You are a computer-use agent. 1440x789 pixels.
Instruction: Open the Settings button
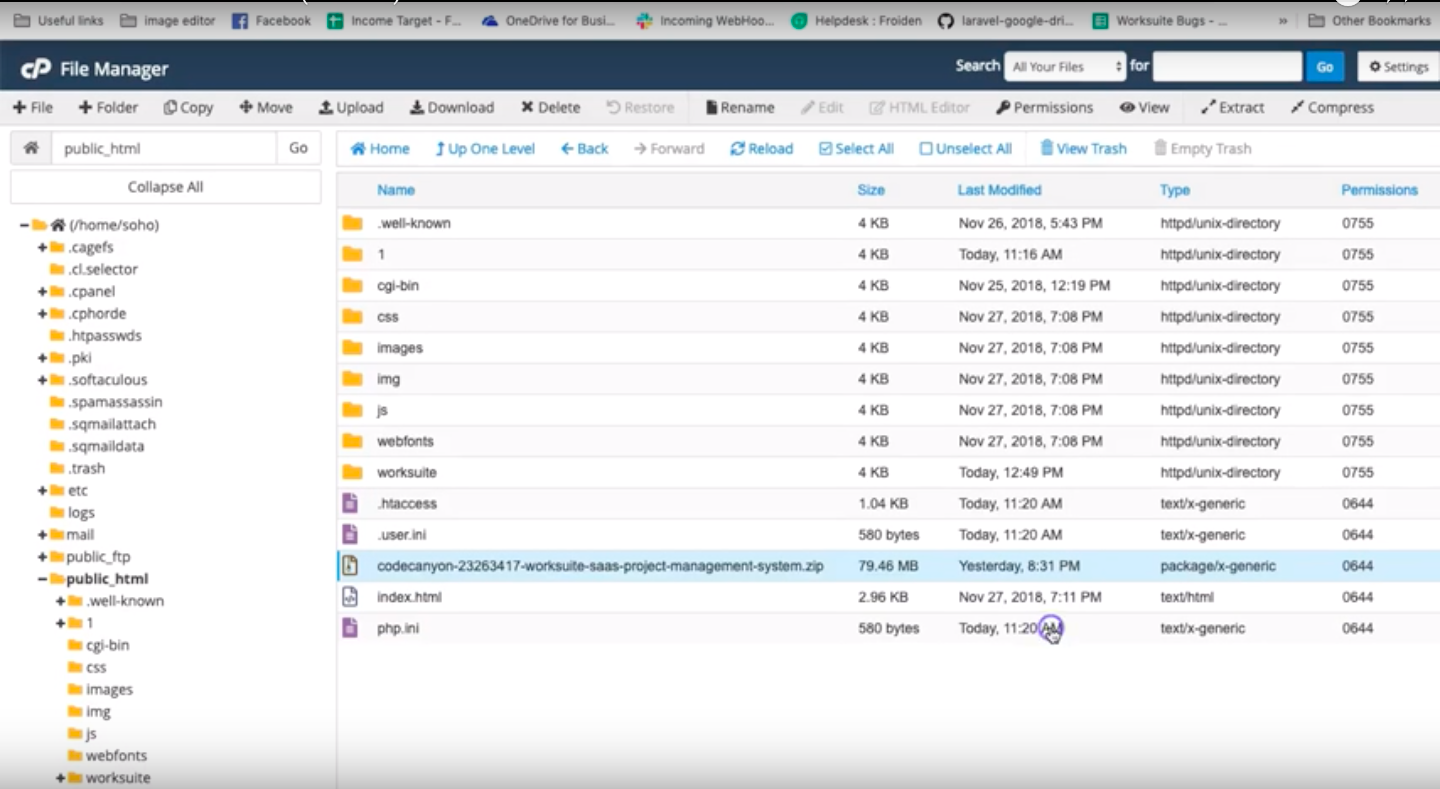click(x=1398, y=67)
